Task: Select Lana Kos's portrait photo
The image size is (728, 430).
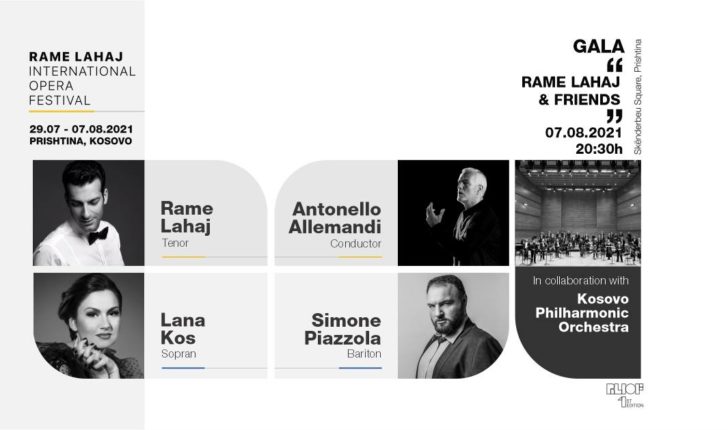Action: 89,326
